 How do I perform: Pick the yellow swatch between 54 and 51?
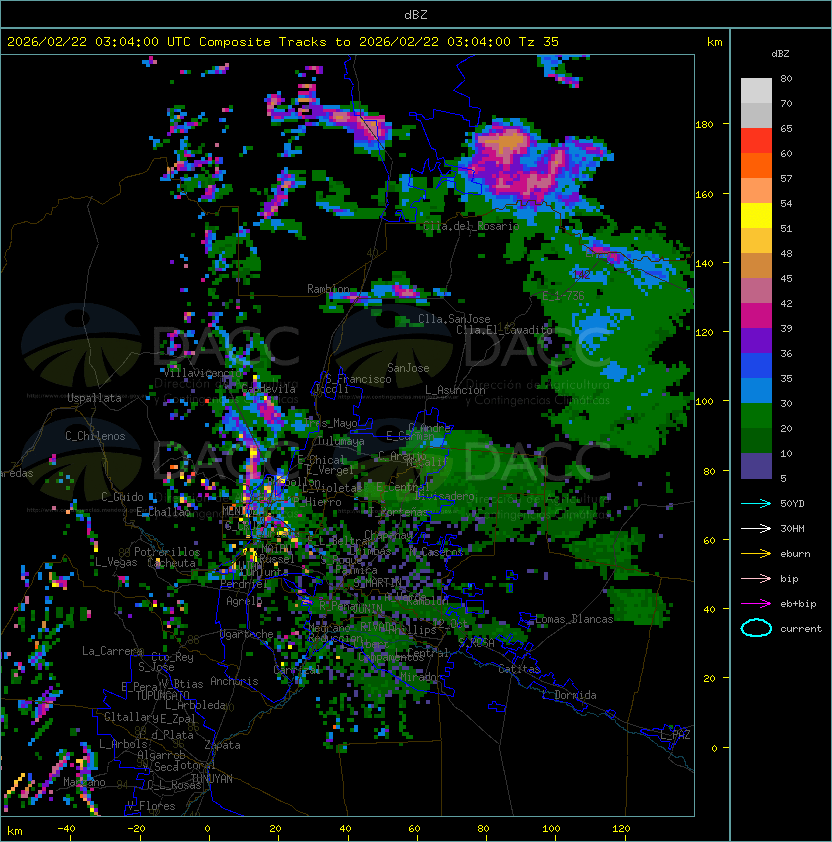point(756,215)
